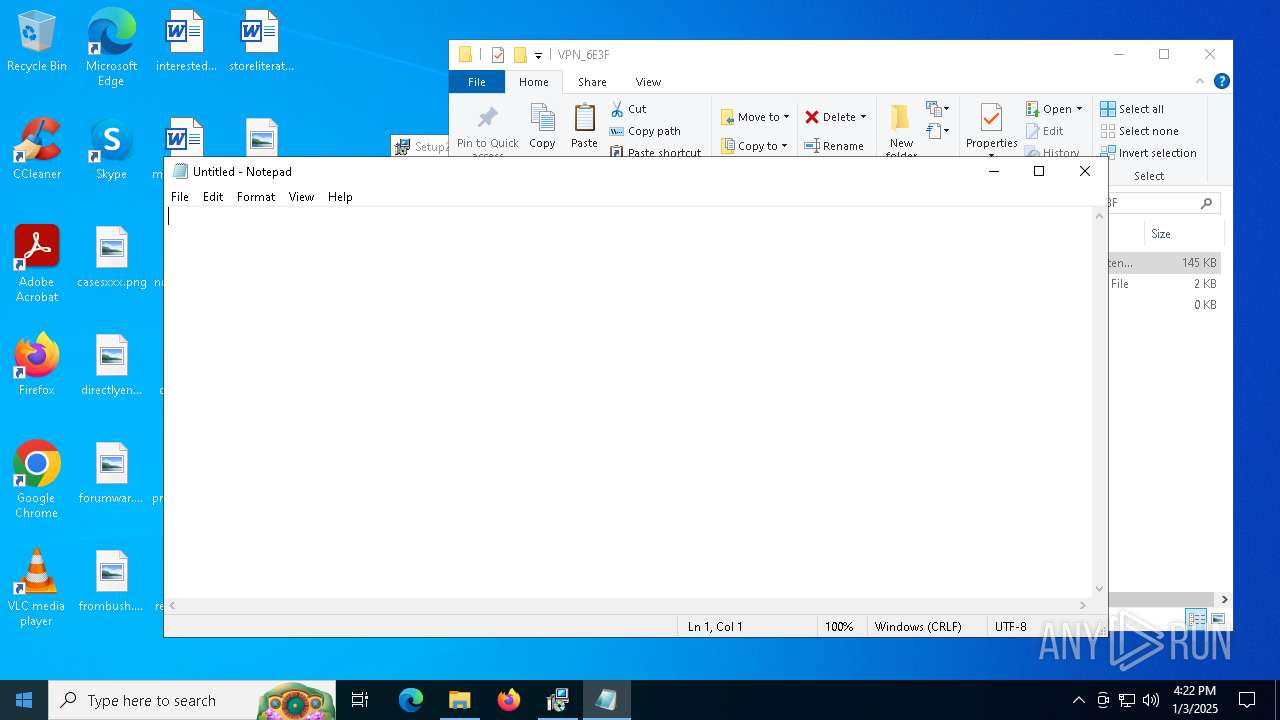Click Invert selection in the ribbon
This screenshot has height=720, width=1280.
click(1148, 153)
